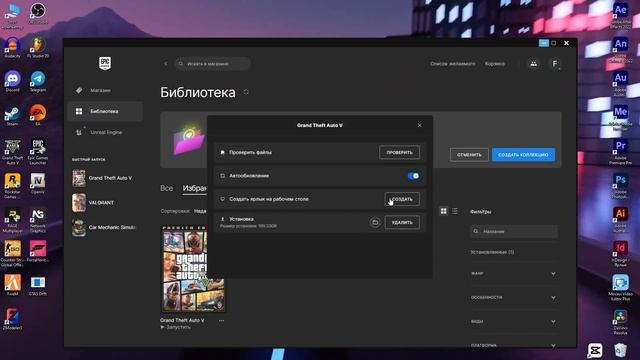The image size is (640, 360).
Task: Click УДАЛИТЬ to uninstall the game
Action: (402, 222)
